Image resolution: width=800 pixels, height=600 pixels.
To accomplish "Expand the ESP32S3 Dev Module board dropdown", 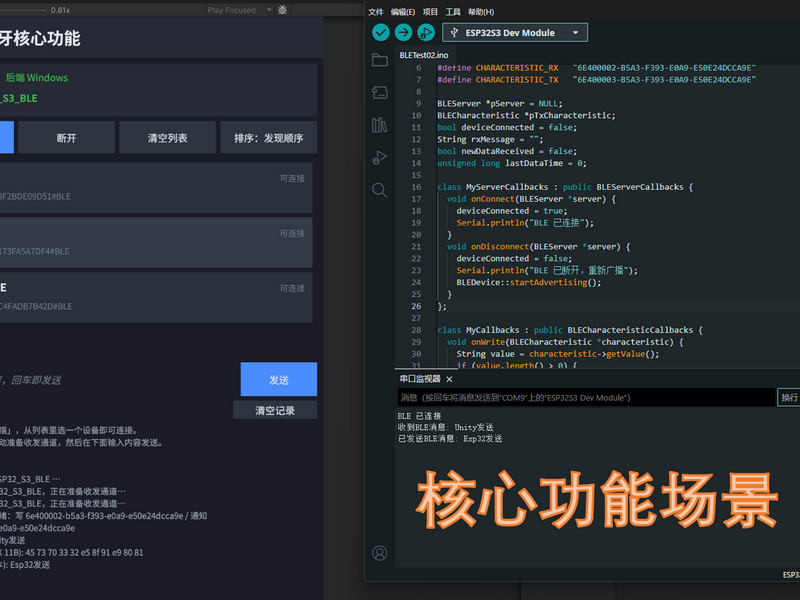I will coord(515,33).
